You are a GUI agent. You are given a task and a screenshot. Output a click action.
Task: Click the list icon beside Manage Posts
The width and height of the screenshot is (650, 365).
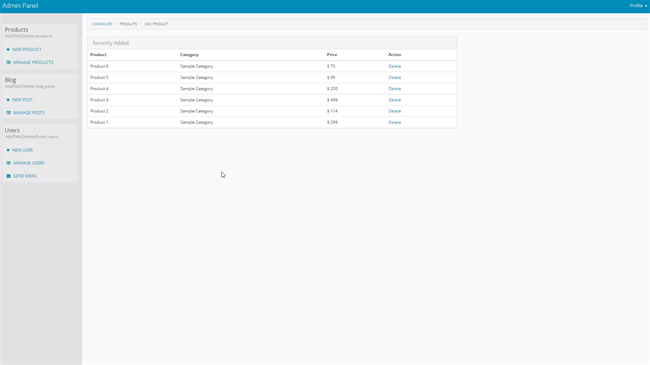coord(8,112)
